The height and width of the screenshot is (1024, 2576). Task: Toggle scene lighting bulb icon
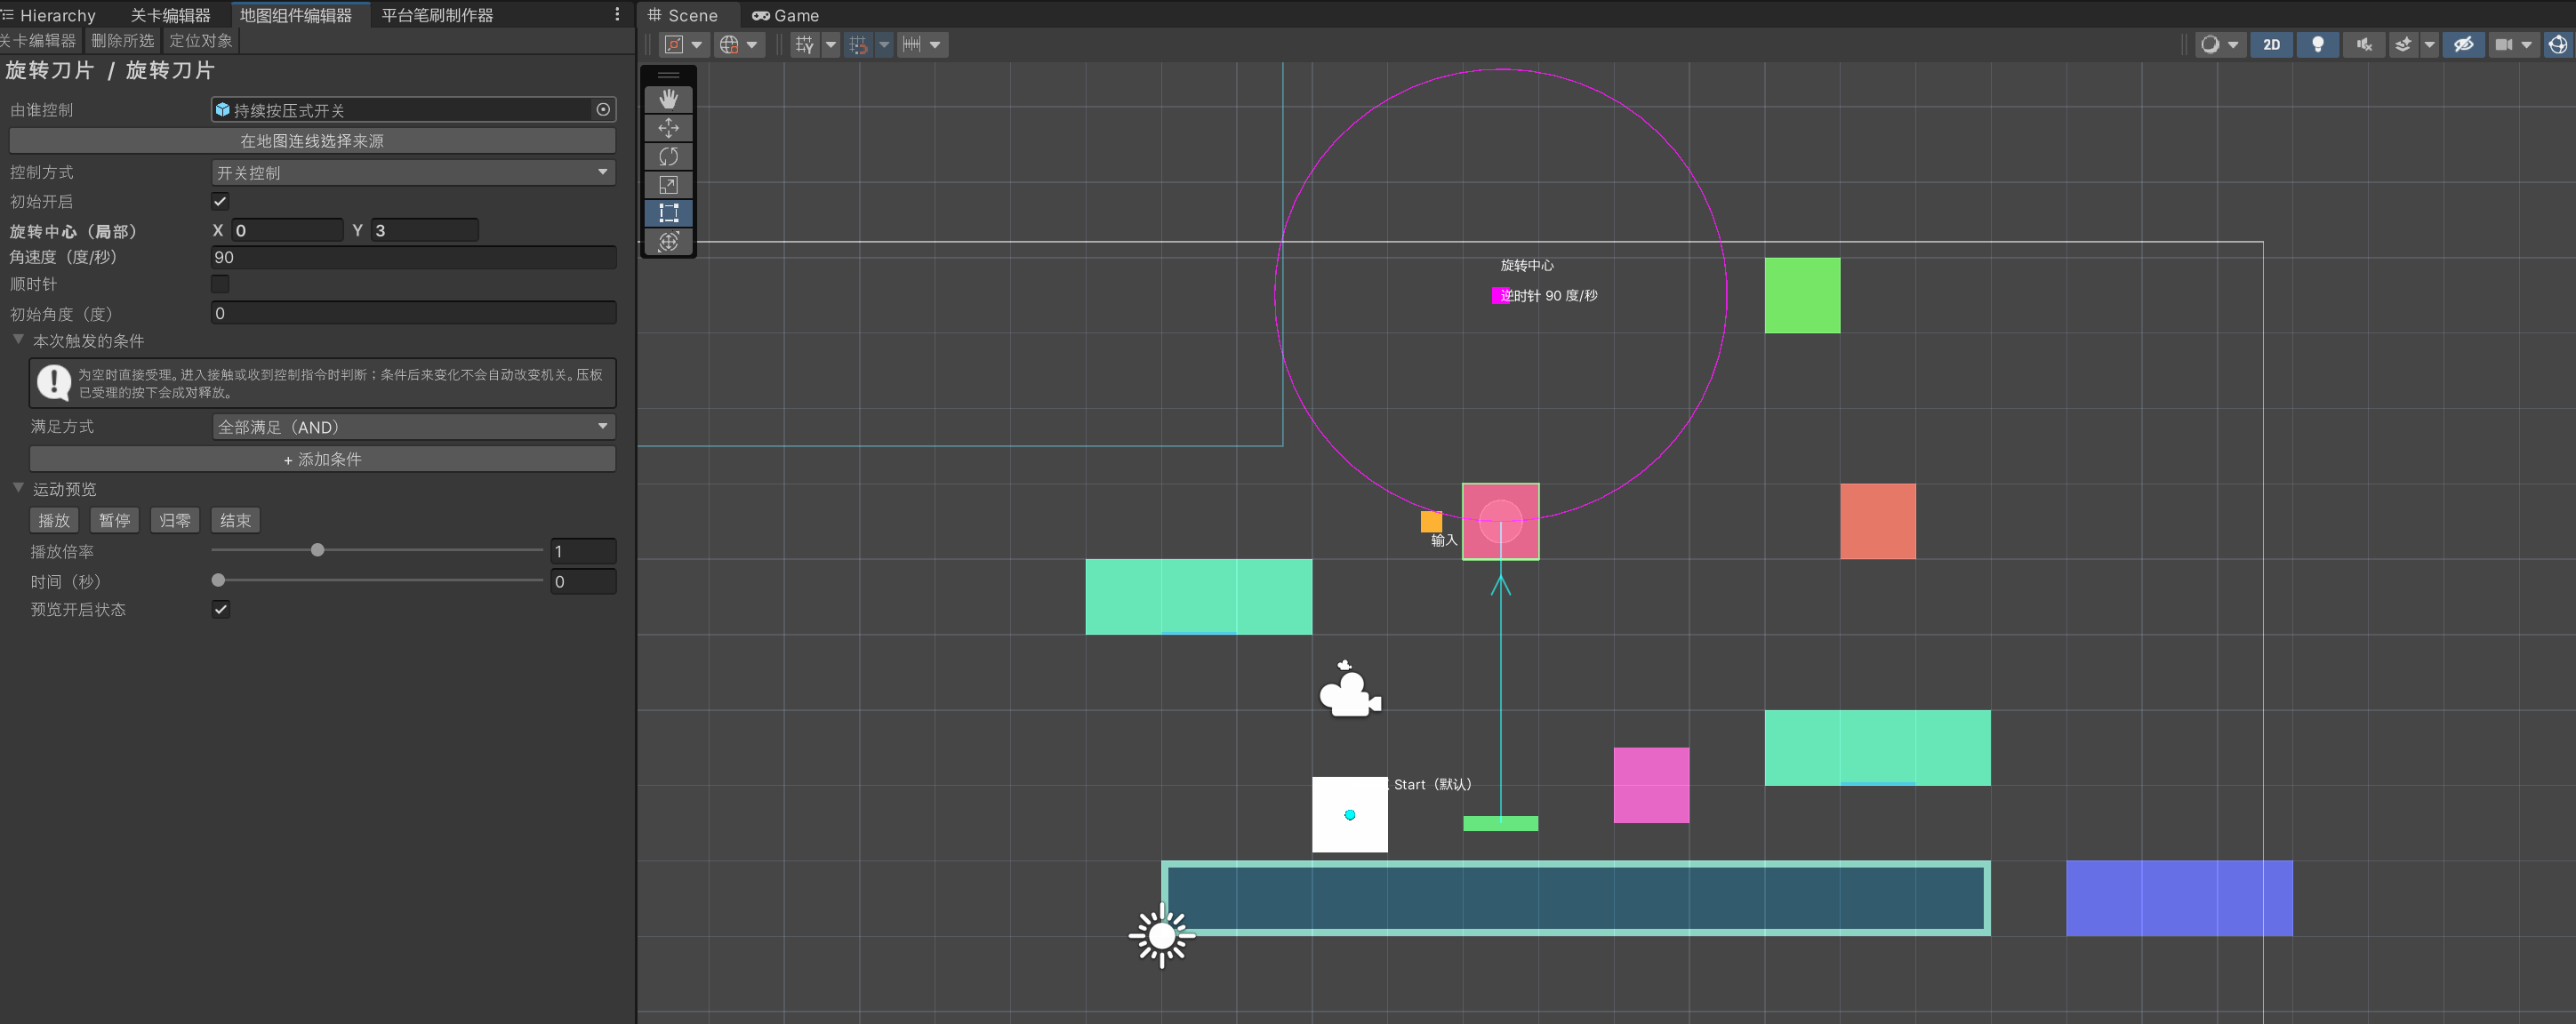click(x=2317, y=44)
